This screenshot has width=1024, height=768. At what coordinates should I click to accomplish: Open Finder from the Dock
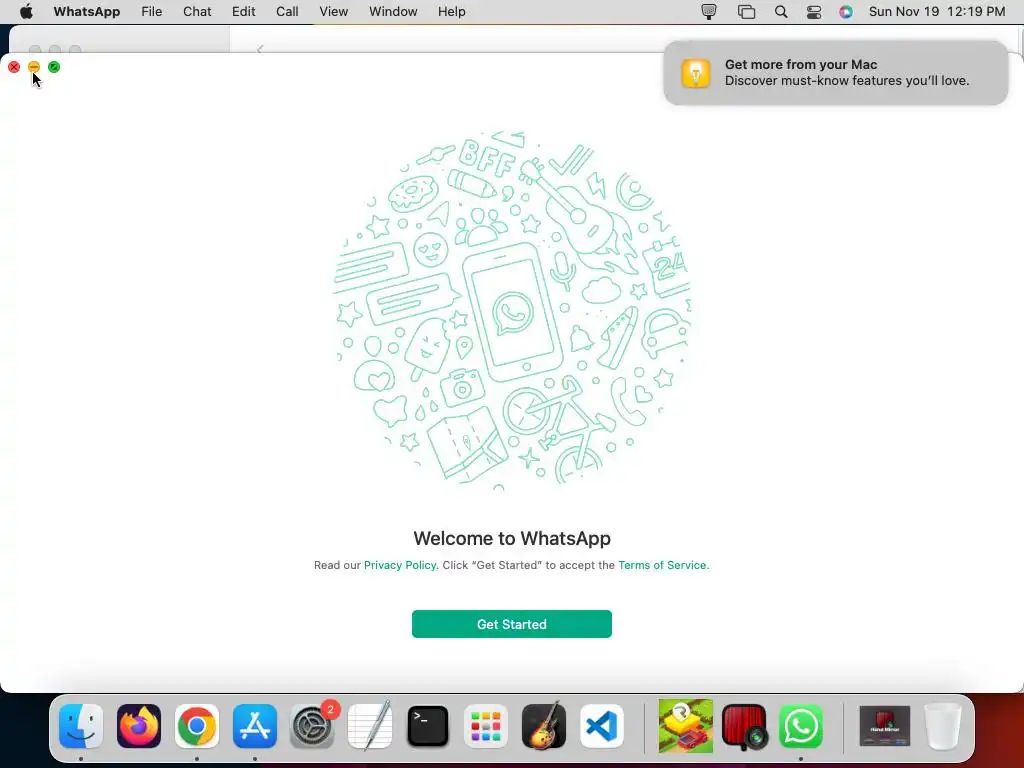point(81,726)
